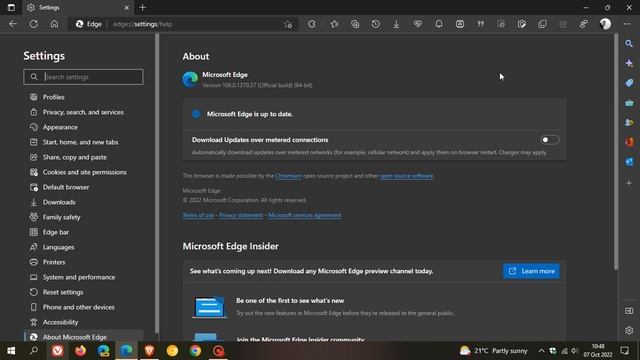The height and width of the screenshot is (360, 640).
Task: Close the Settings tab
Action: pyautogui.click(x=127, y=7)
